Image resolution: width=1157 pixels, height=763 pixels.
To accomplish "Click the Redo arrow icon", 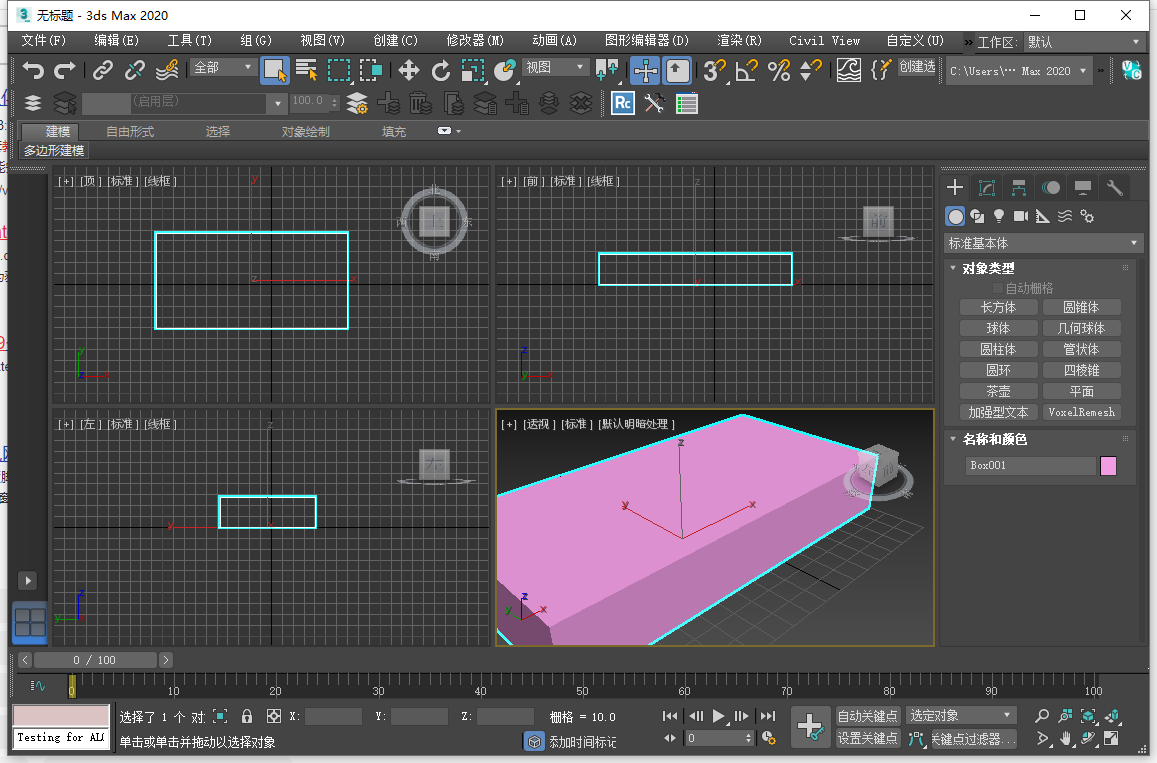I will tap(65, 70).
